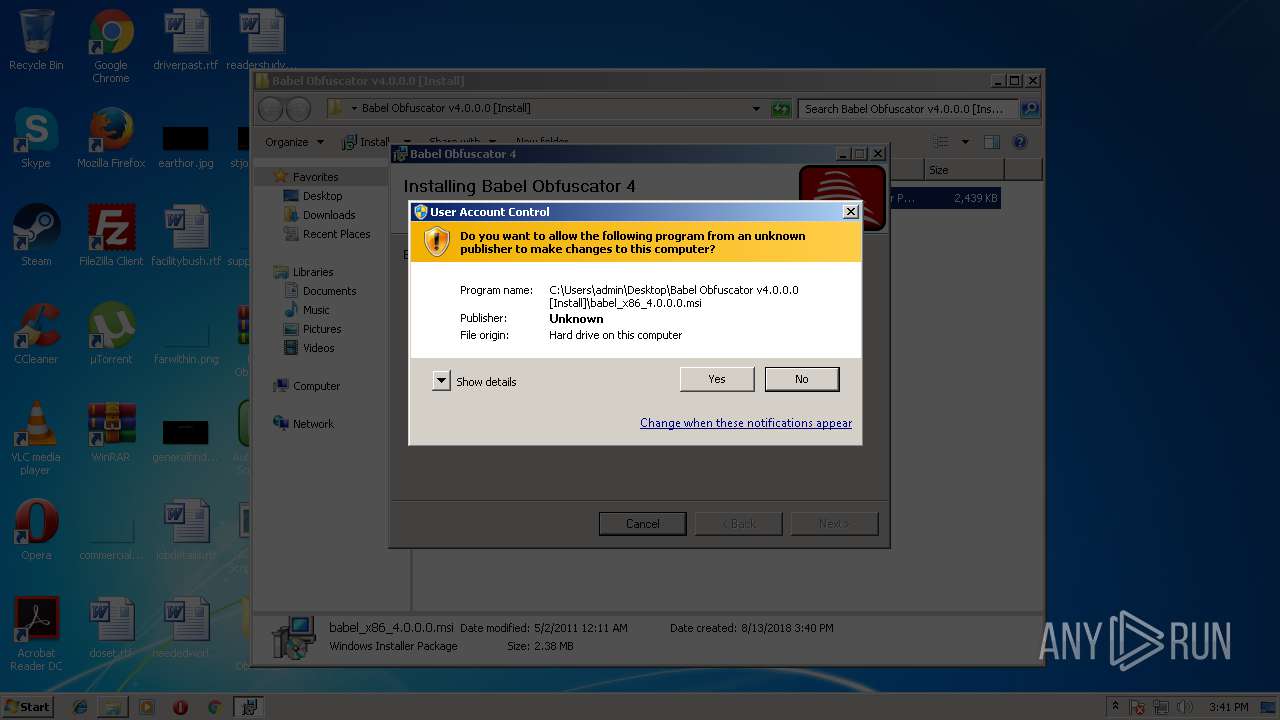The image size is (1280, 720).
Task: Select Favorites in Explorer navigation pane
Action: [x=315, y=177]
